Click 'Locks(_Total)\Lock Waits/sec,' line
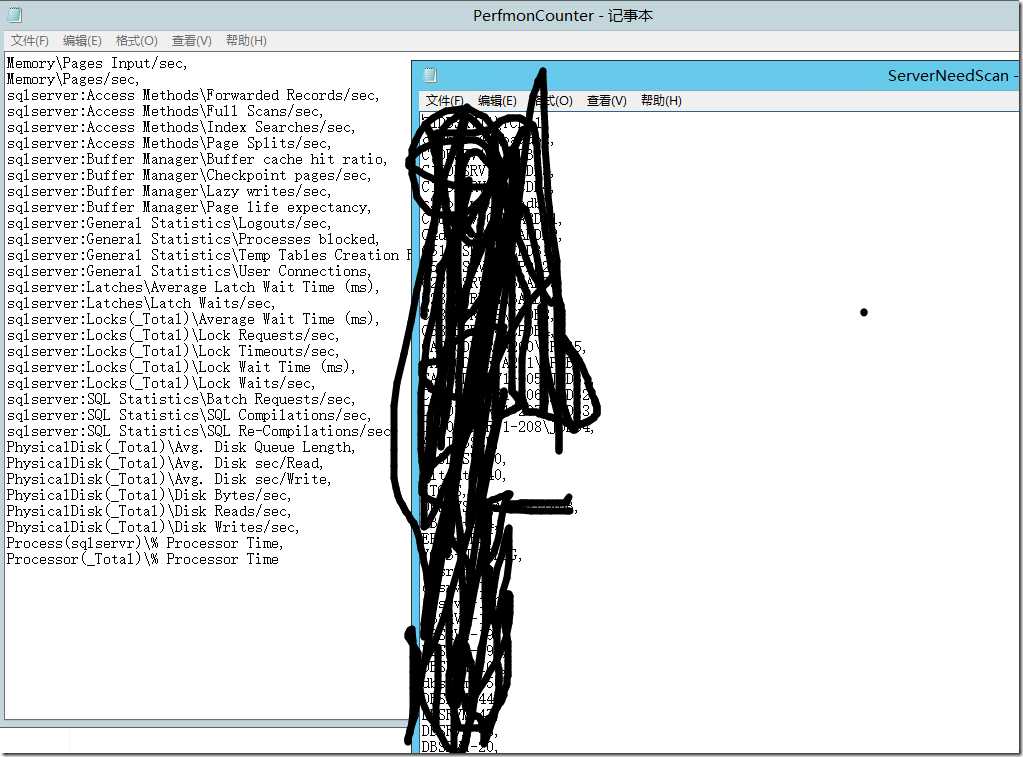The width and height of the screenshot is (1023, 757). pos(161,383)
